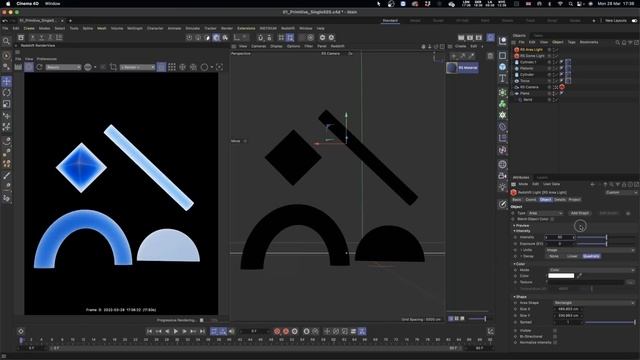Click the Brush paint tool in left toolbar
The height and width of the screenshot is (360, 640).
(7, 176)
